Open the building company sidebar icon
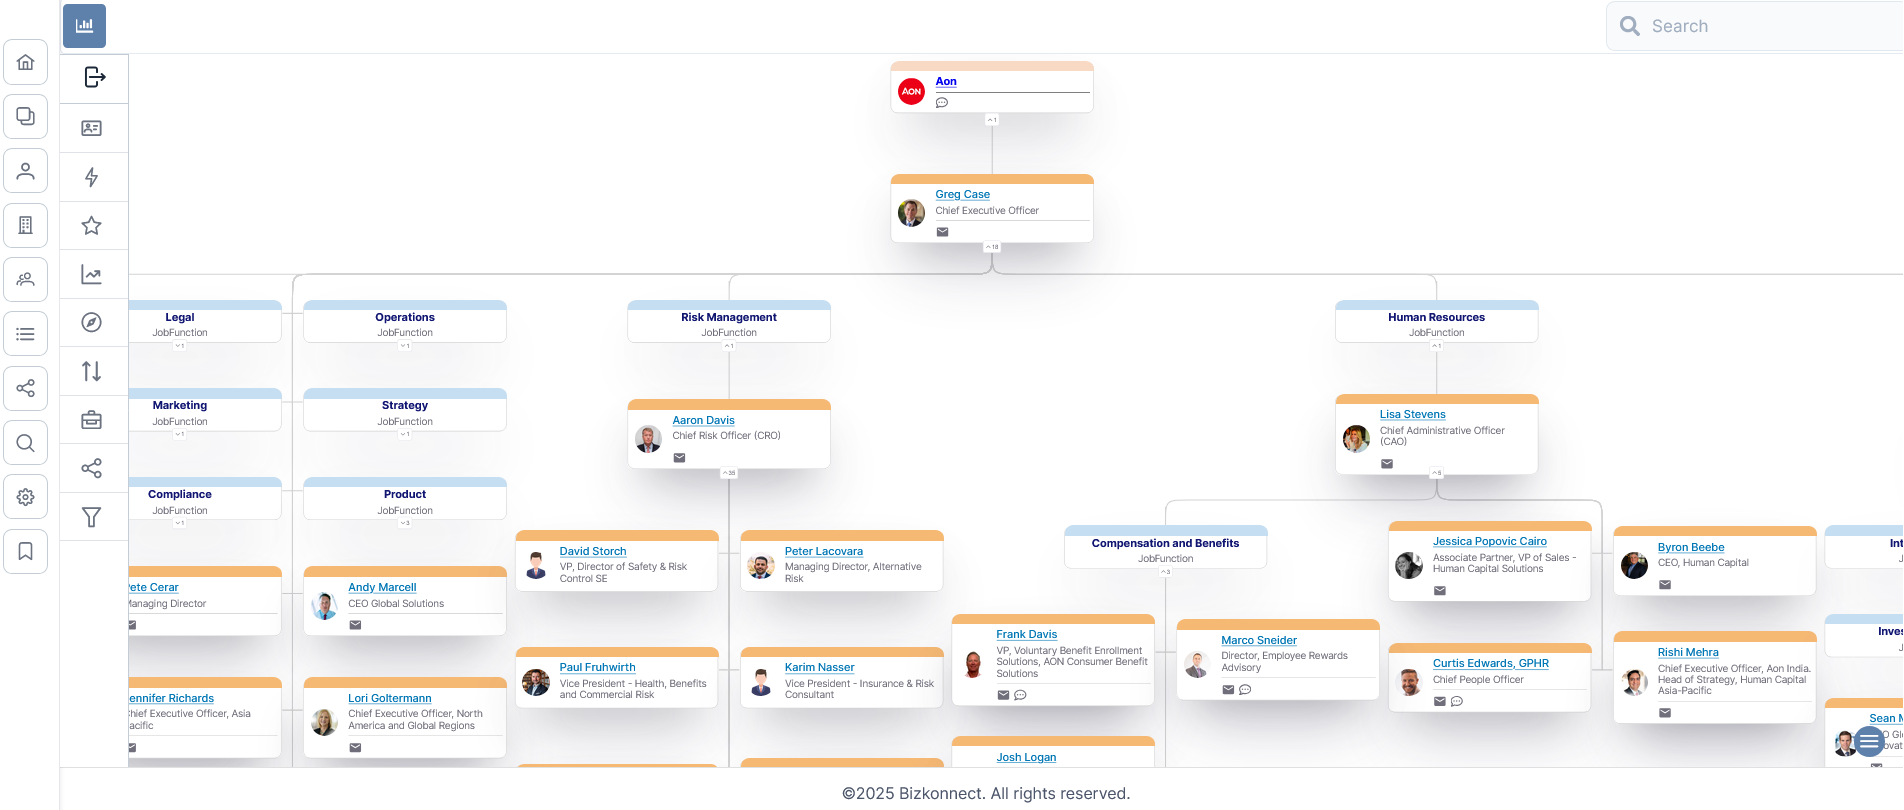 pyautogui.click(x=26, y=226)
